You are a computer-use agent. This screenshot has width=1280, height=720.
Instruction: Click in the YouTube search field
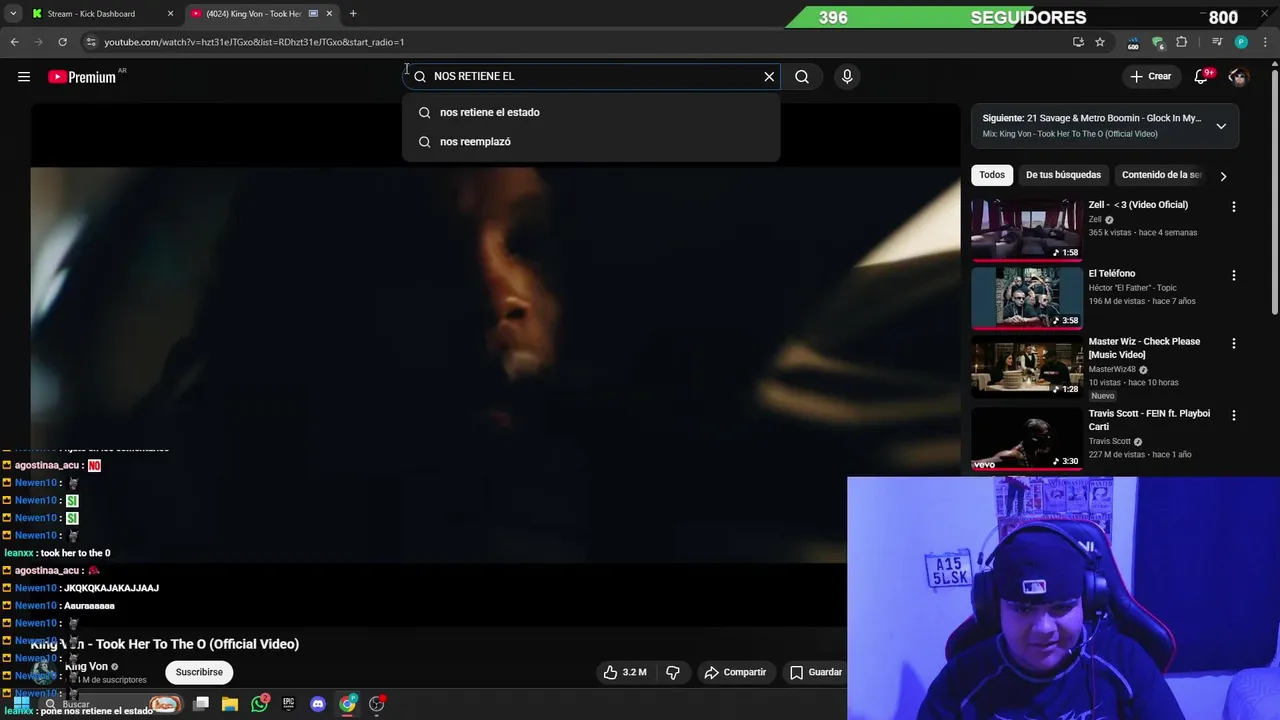(590, 77)
